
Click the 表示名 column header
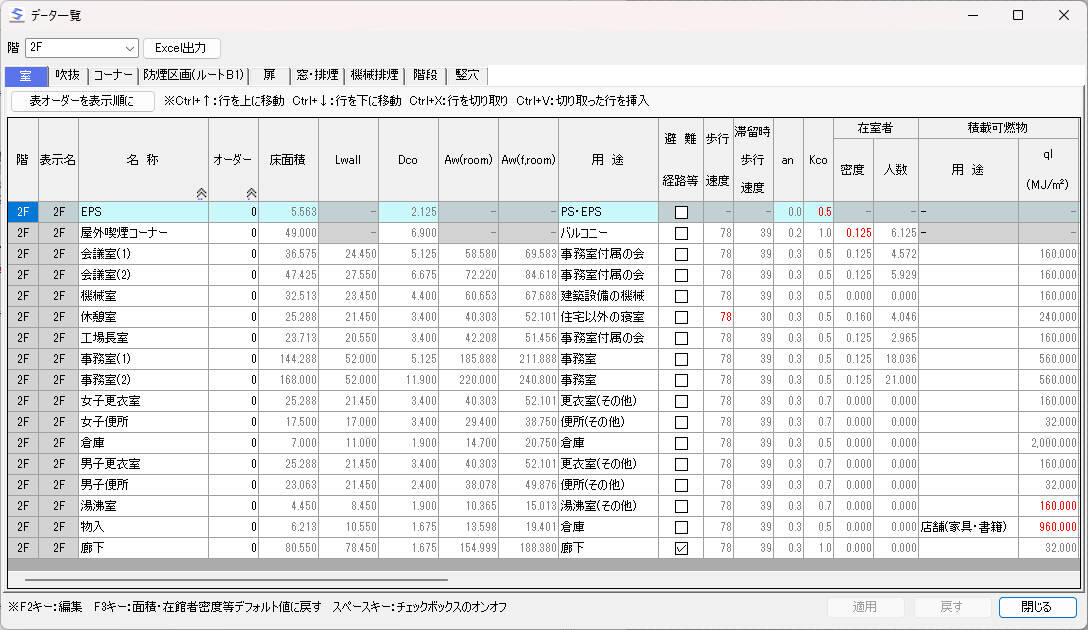pos(58,160)
